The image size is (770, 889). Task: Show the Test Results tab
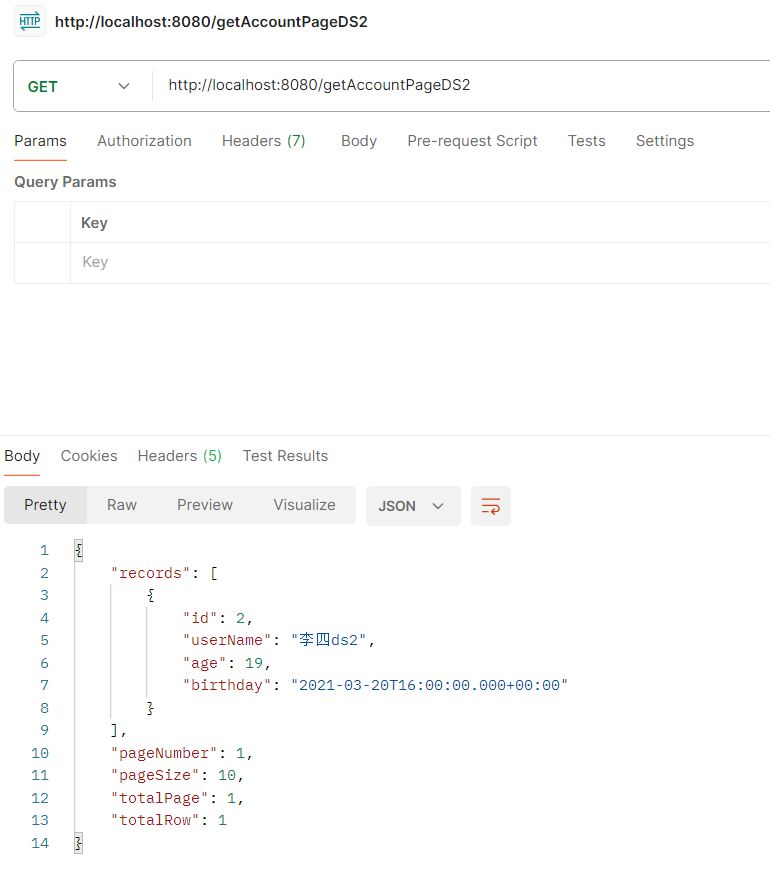[285, 456]
